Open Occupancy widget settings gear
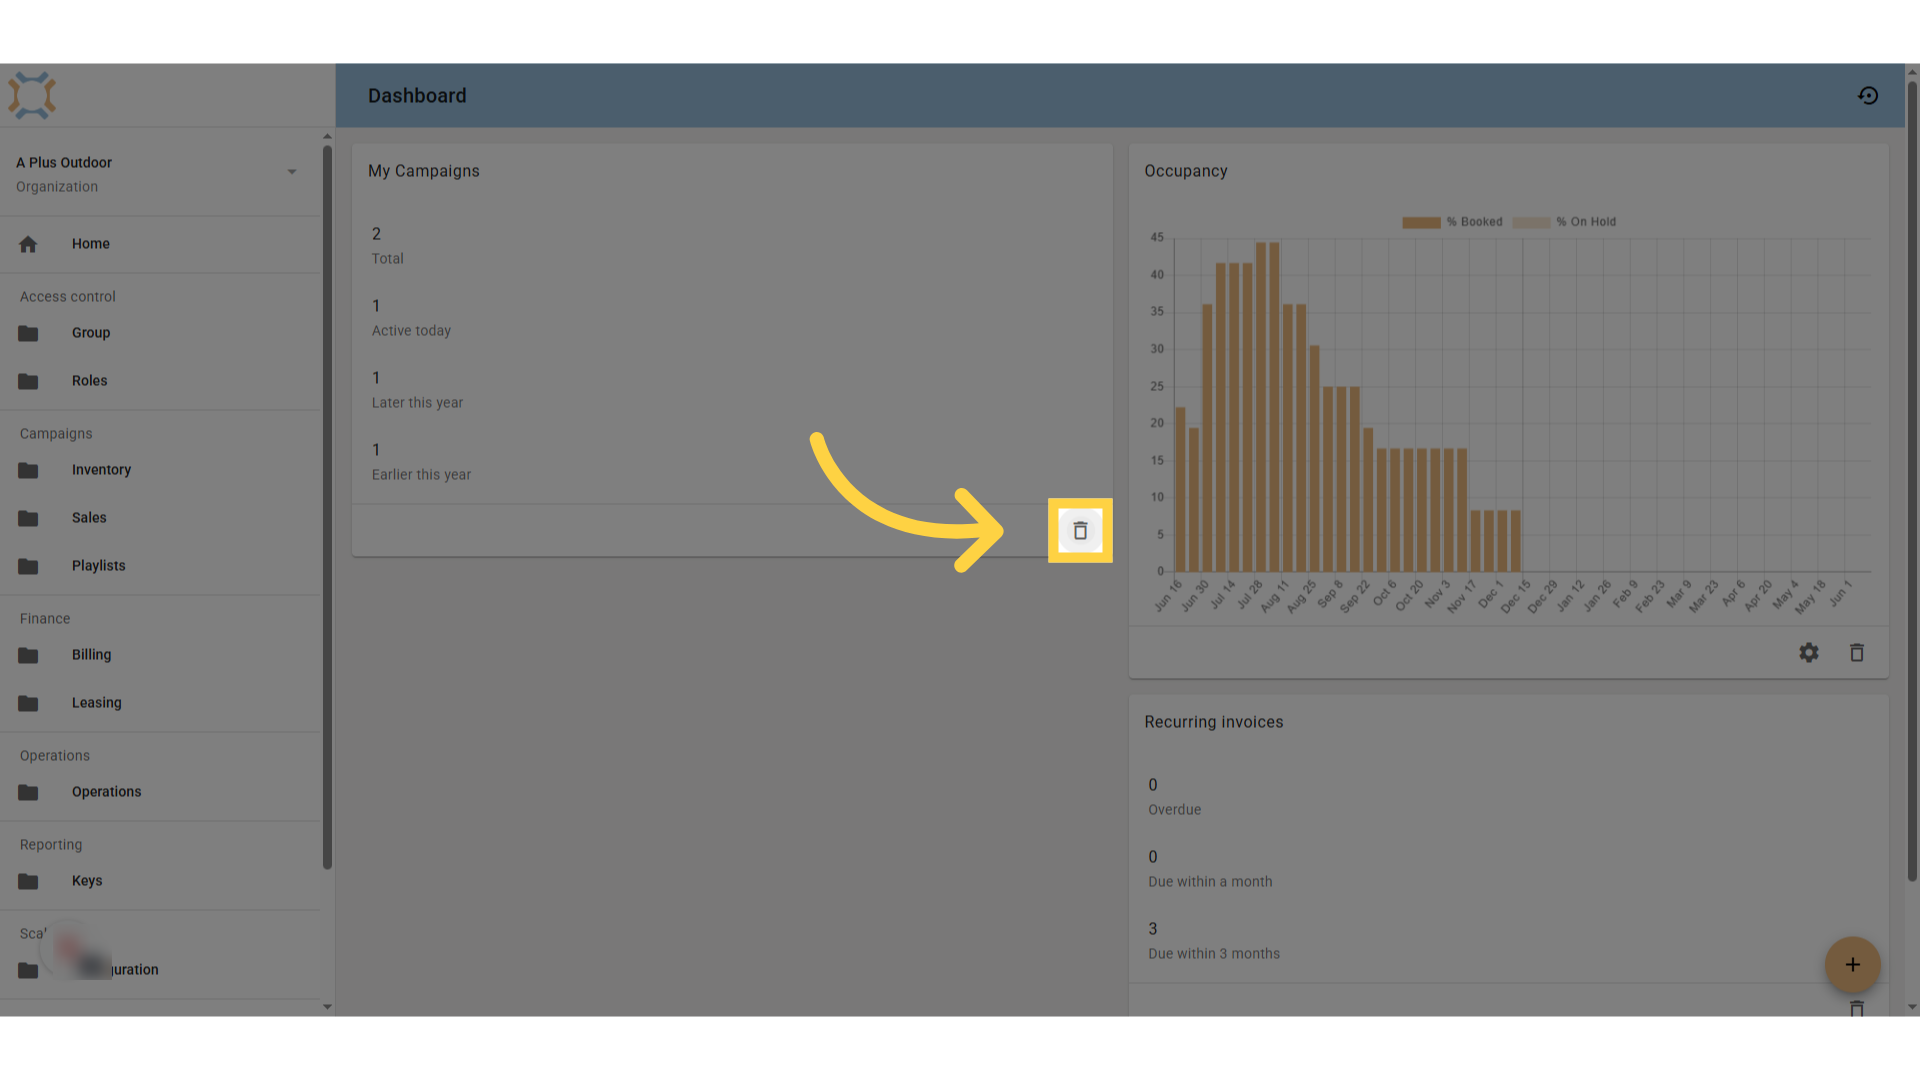 point(1808,653)
